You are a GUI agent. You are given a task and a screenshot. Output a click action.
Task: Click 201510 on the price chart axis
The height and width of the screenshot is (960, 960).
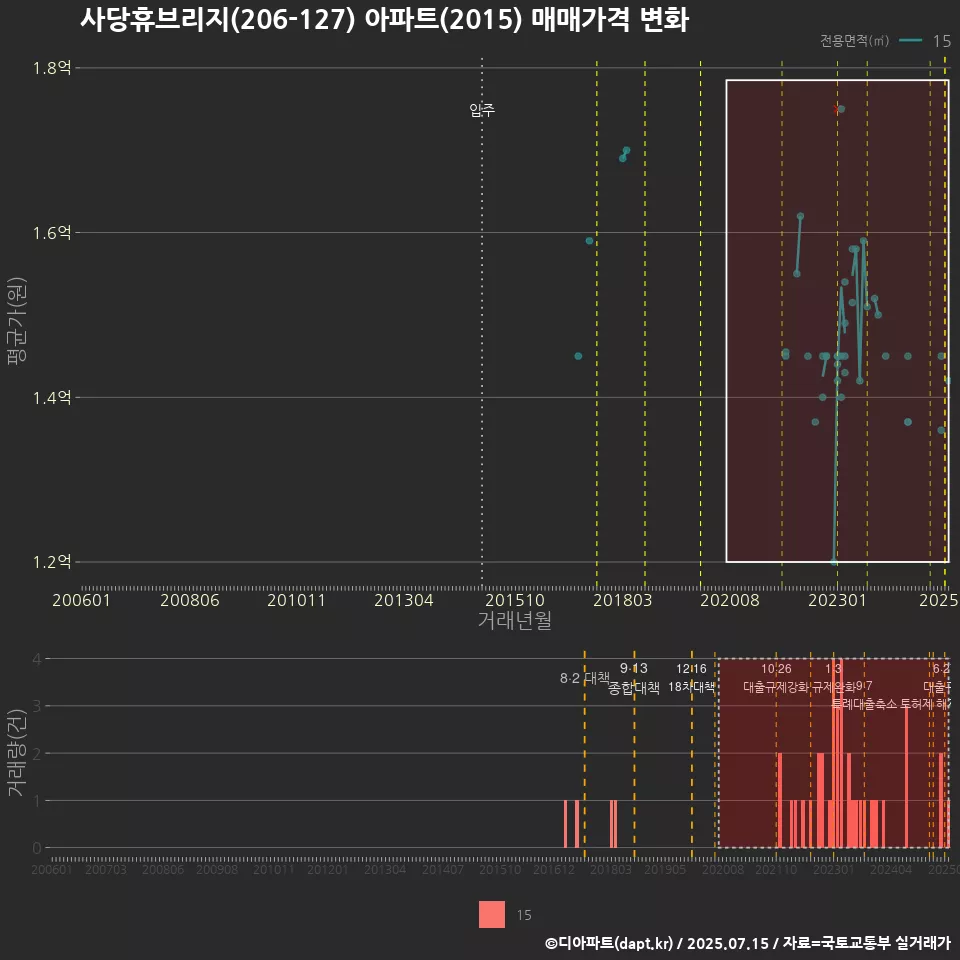point(515,600)
